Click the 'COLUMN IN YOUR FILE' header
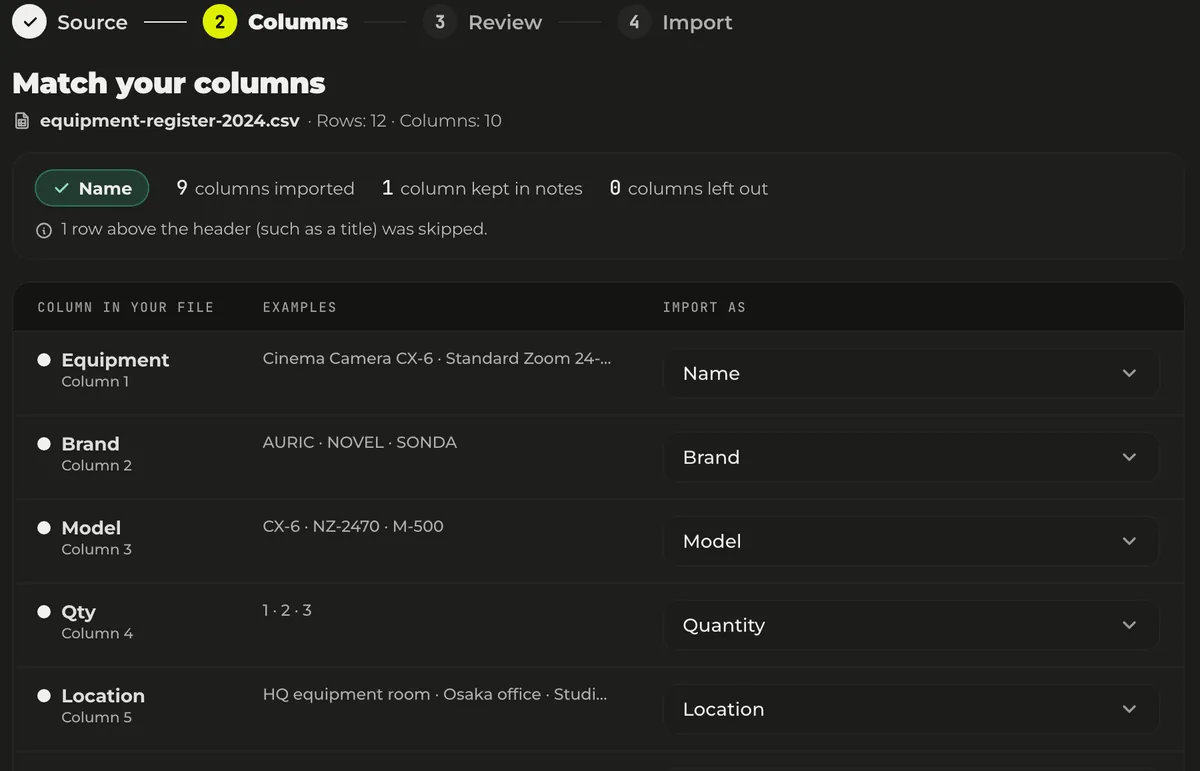Viewport: 1200px width, 771px height. (x=126, y=307)
